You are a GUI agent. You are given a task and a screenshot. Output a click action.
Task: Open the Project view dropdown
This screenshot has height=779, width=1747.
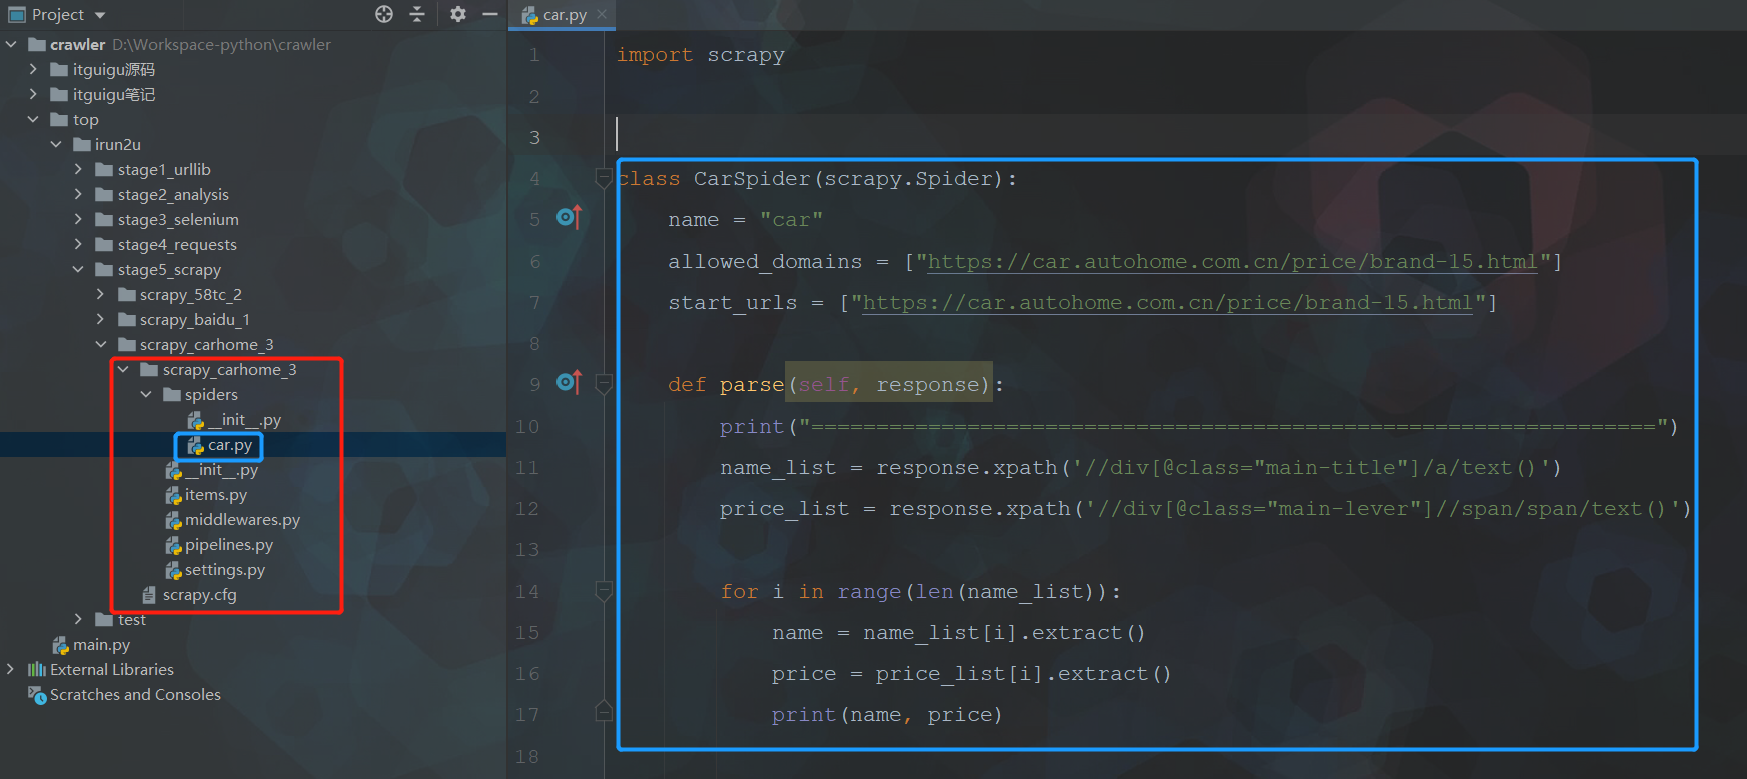tap(100, 15)
